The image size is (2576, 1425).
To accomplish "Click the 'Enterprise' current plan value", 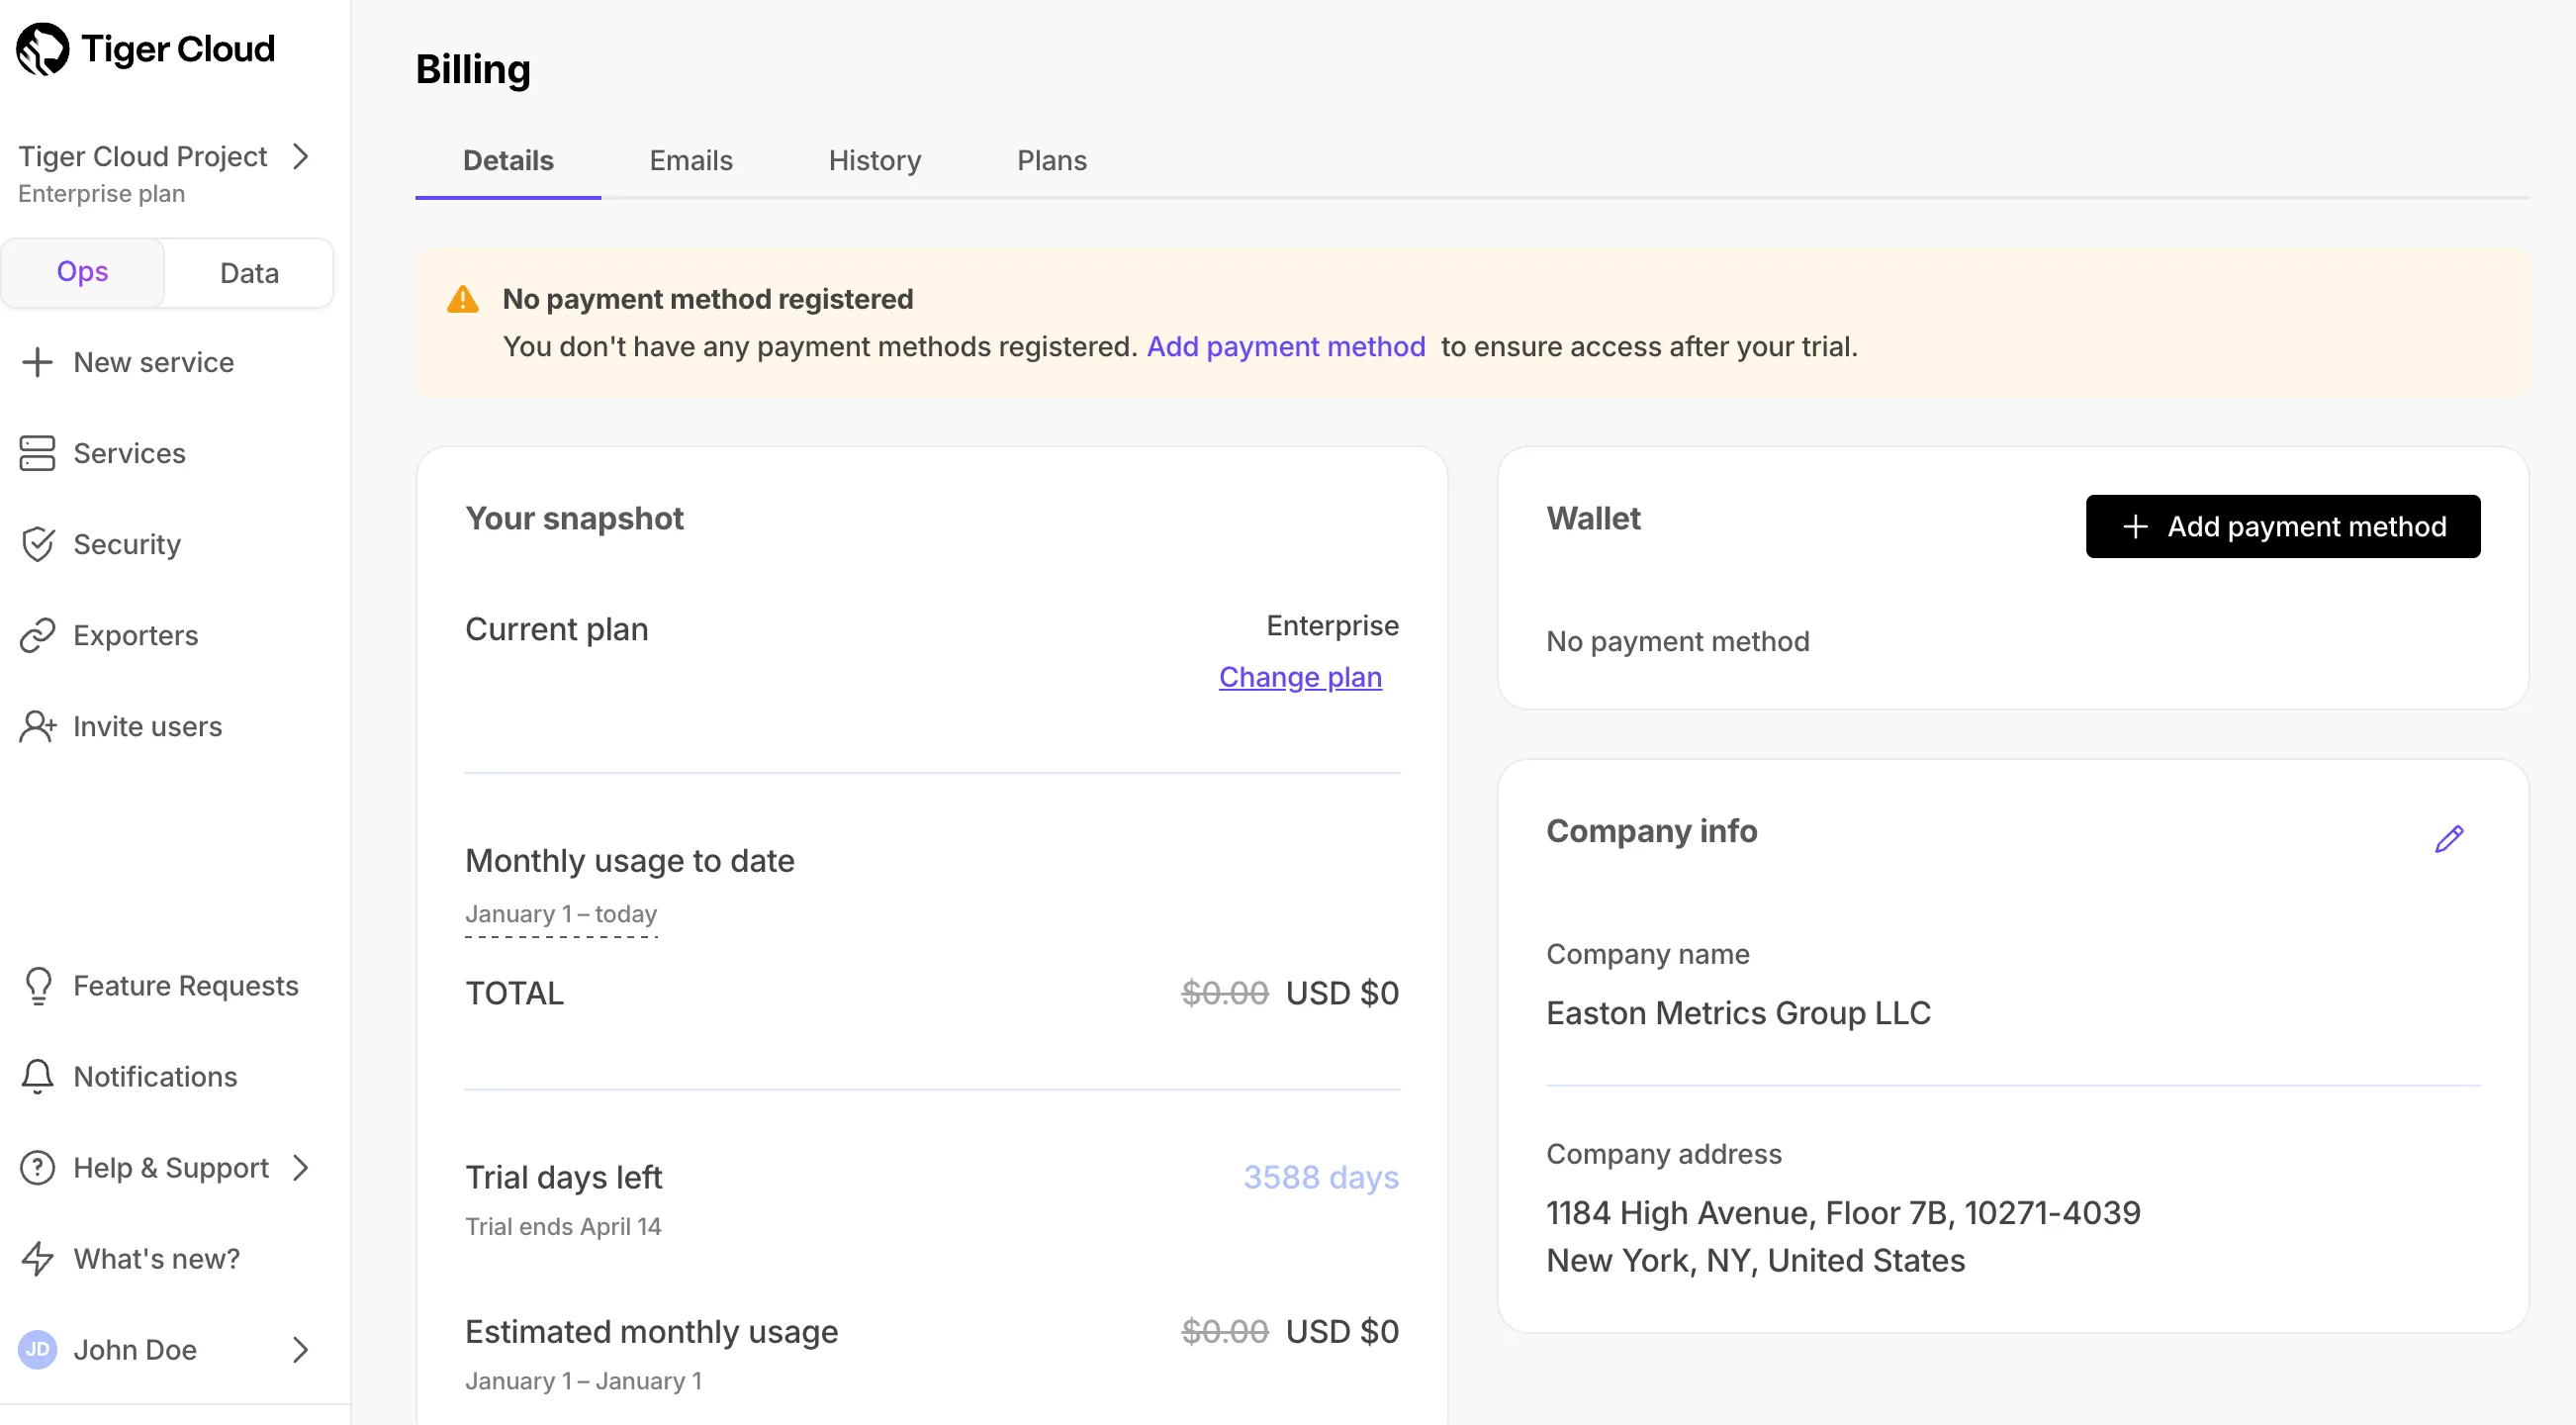I will click(x=1332, y=625).
